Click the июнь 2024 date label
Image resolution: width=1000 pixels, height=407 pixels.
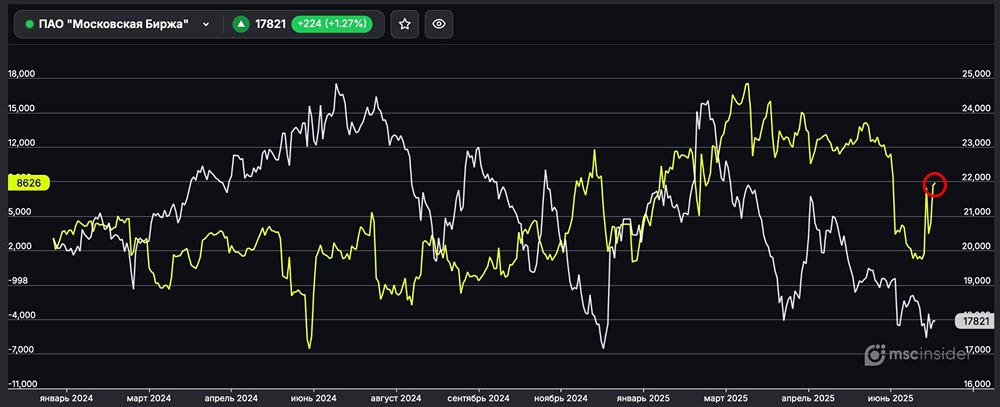314,398
